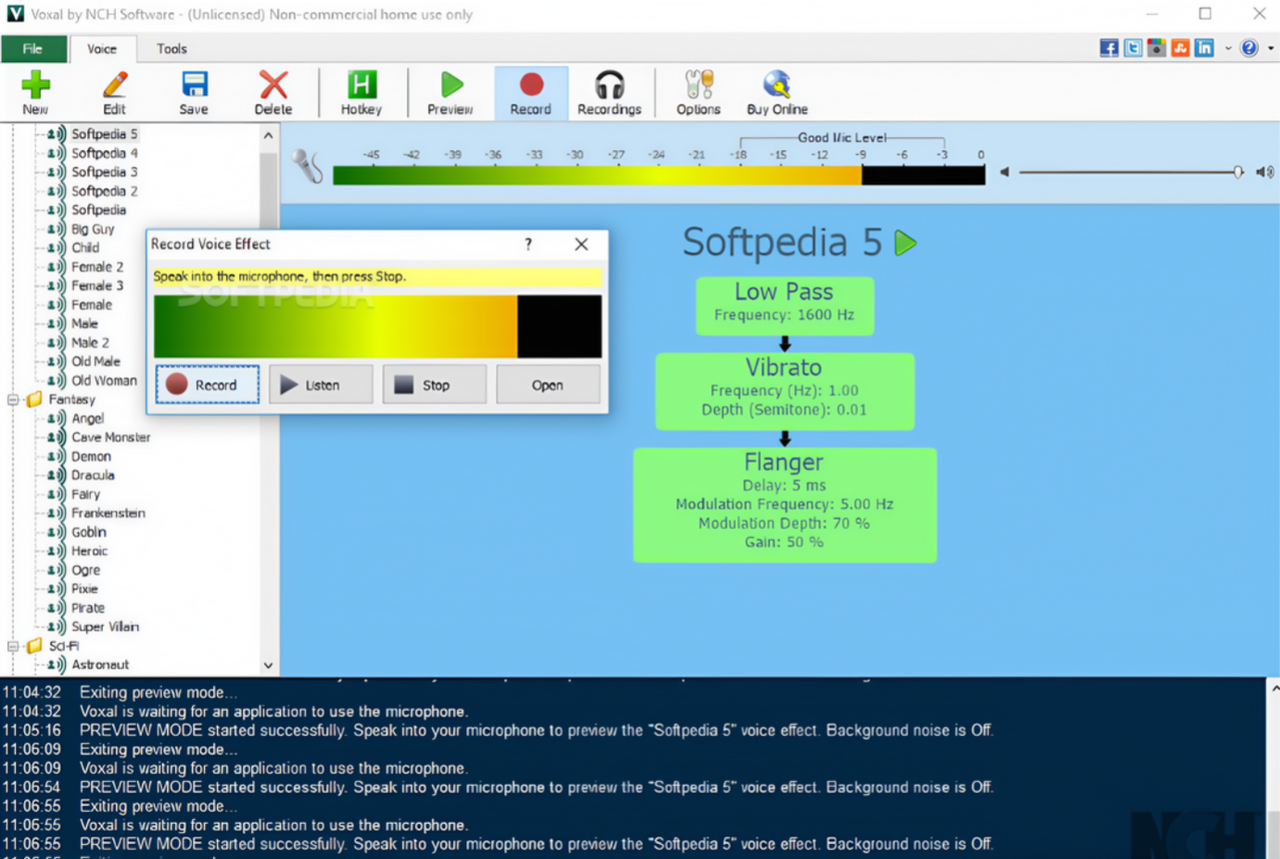The image size is (1280, 859).
Task: Click the Listen button in the dialog
Action: click(321, 385)
